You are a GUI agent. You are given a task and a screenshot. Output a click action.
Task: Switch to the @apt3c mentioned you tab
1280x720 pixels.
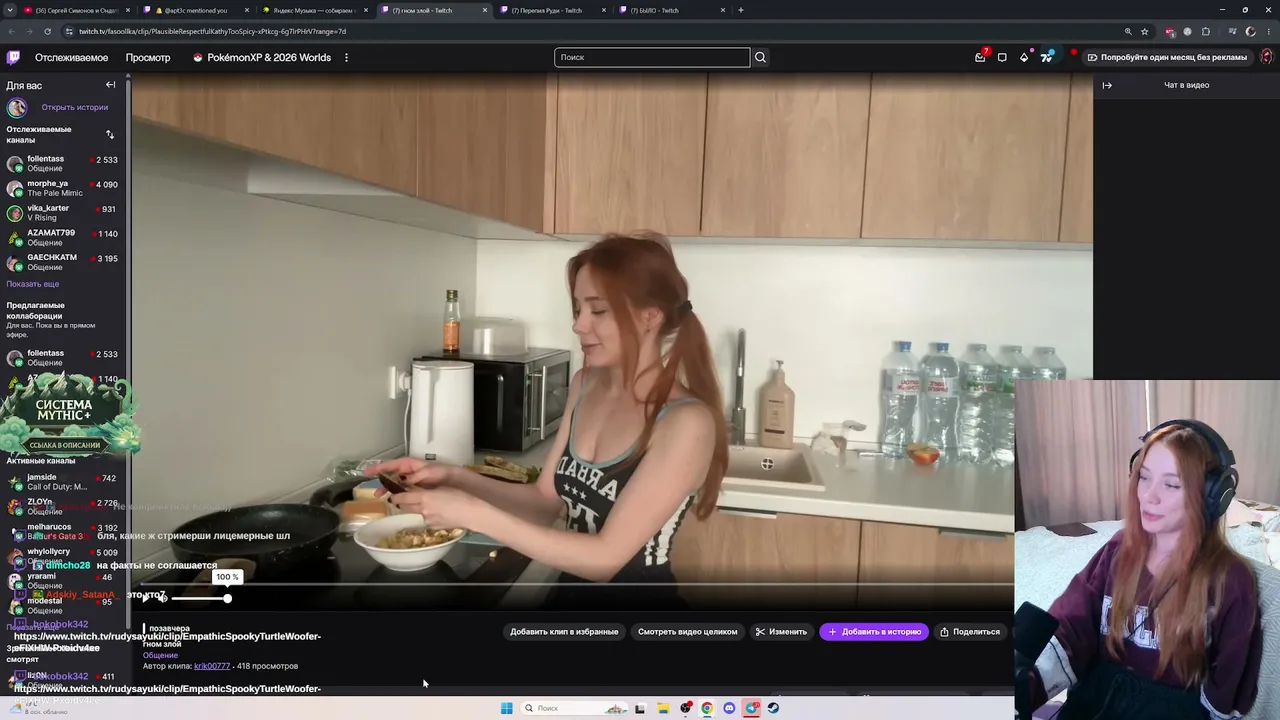195,10
